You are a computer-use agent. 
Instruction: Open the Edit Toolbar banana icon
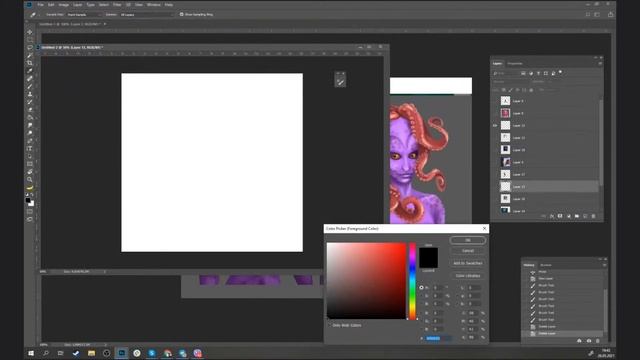point(30,188)
